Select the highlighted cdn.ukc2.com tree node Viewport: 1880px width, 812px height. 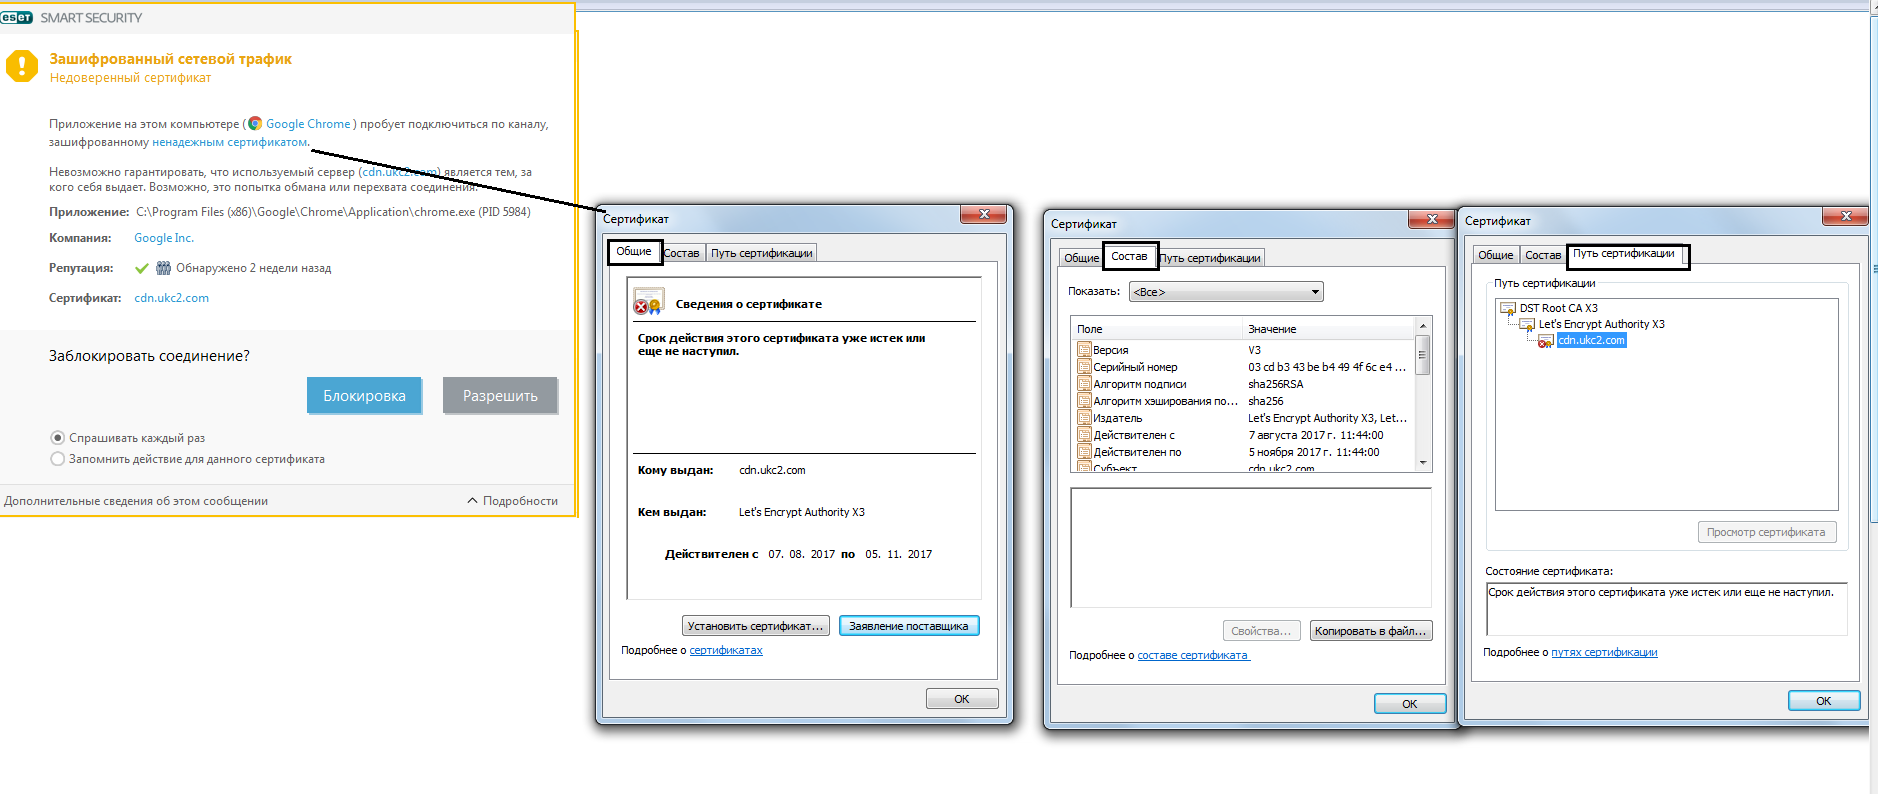click(x=1592, y=341)
